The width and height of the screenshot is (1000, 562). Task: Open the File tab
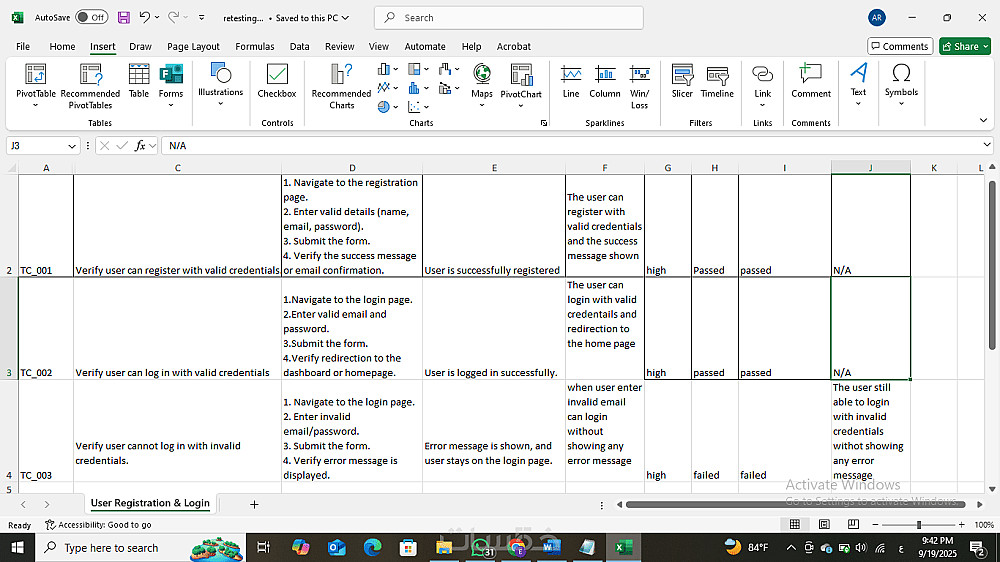(x=23, y=46)
